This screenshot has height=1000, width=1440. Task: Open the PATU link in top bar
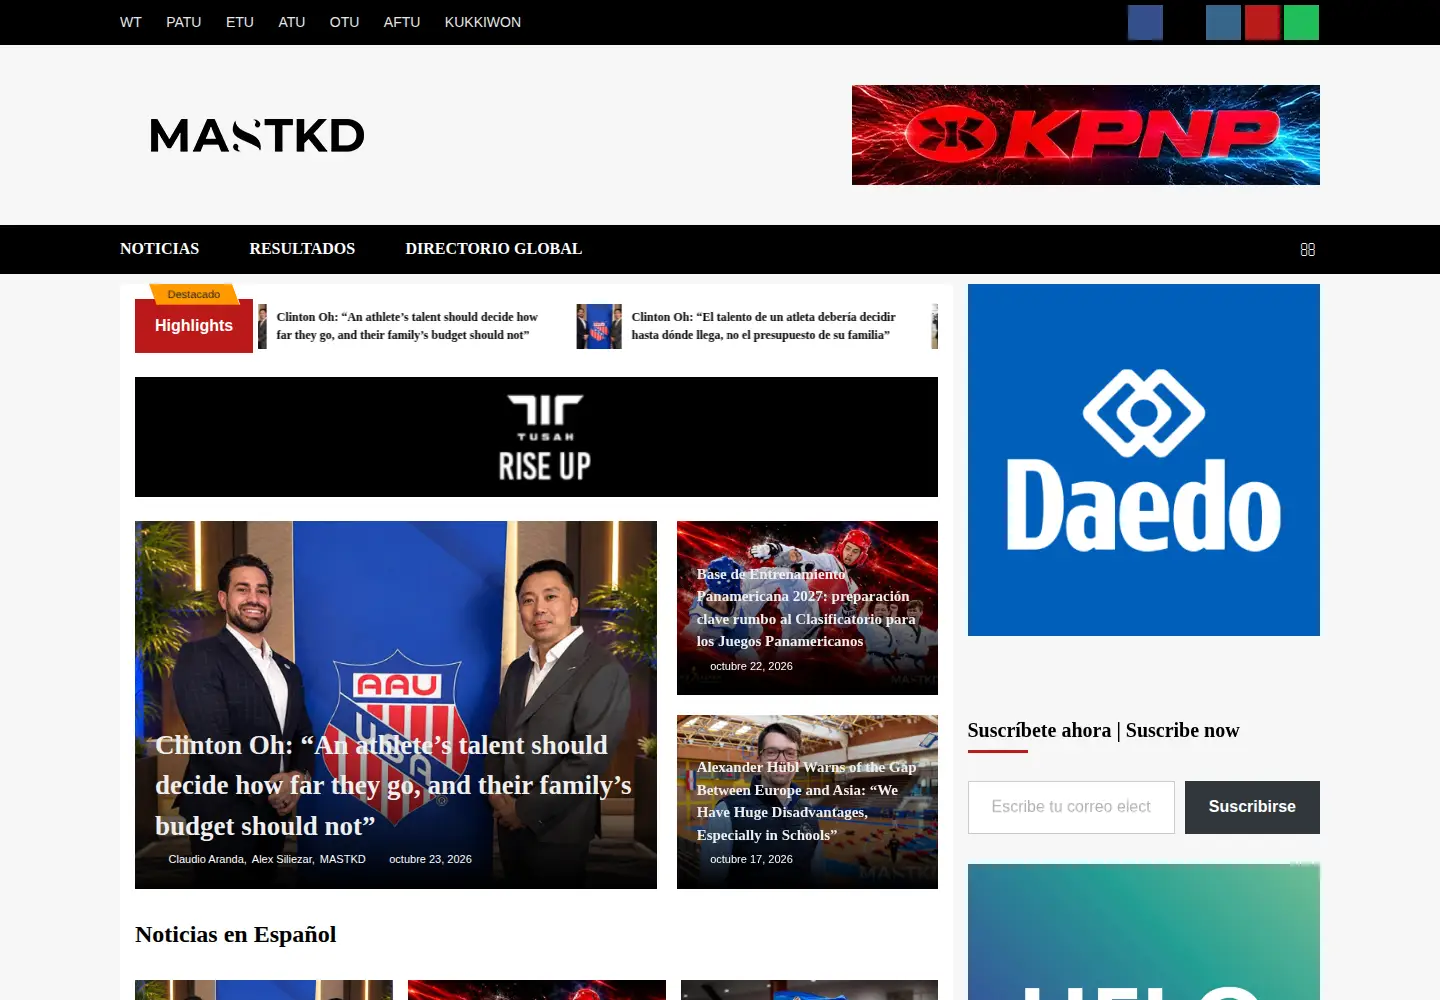click(x=184, y=22)
